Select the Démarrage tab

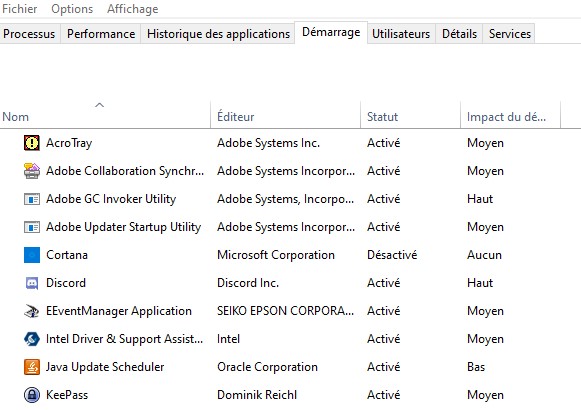tap(331, 33)
